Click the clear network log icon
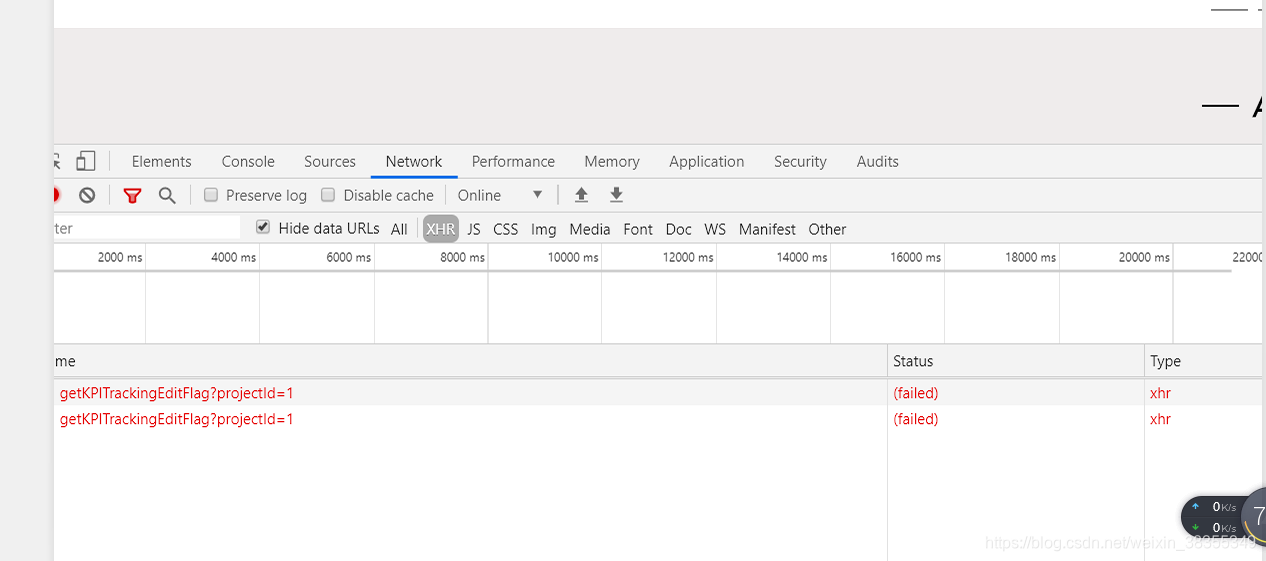Viewport: 1266px width, 561px height. [87, 195]
